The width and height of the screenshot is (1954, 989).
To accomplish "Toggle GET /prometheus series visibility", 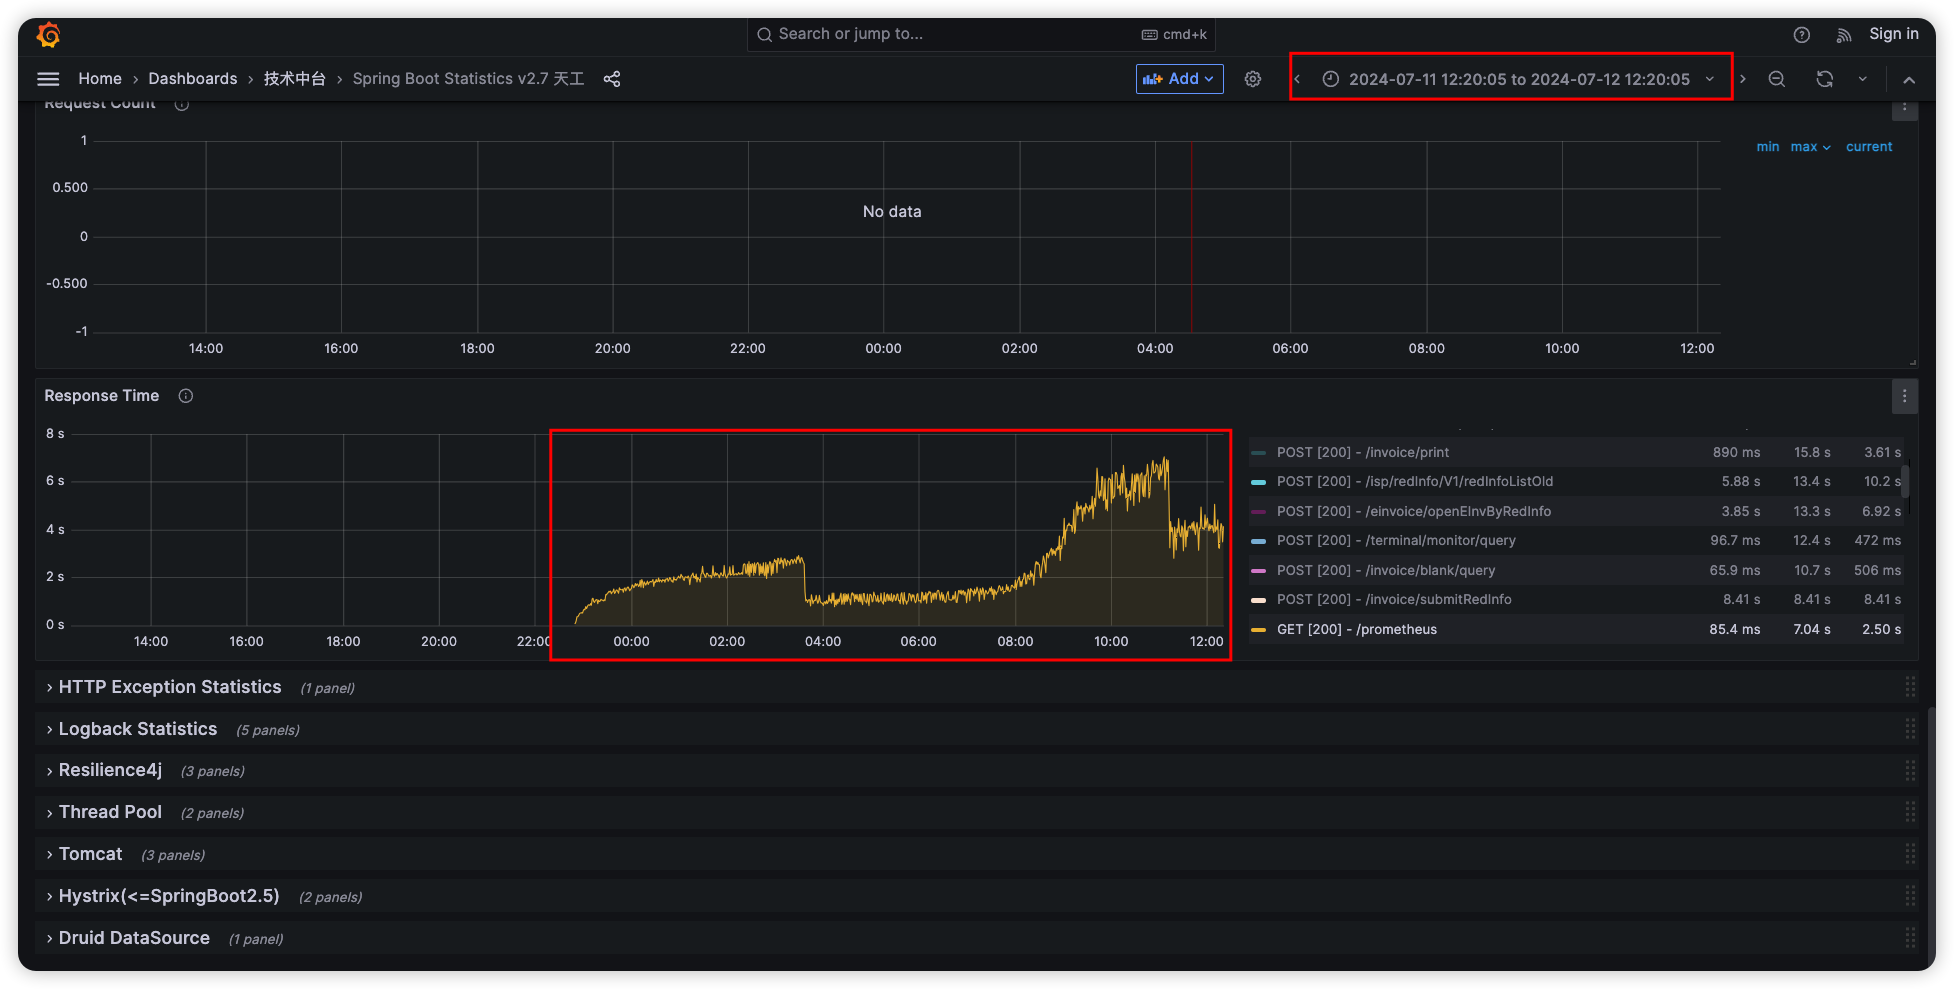I will click(1355, 630).
